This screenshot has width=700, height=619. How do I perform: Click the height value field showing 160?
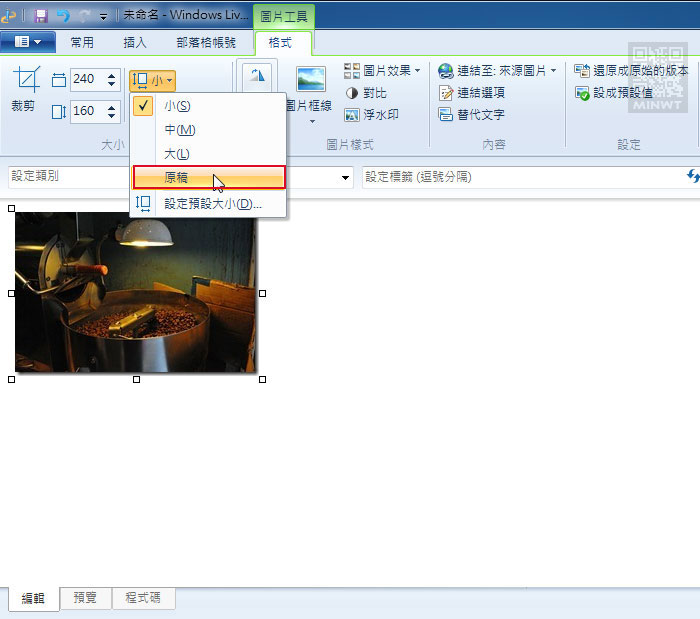pyautogui.click(x=88, y=111)
